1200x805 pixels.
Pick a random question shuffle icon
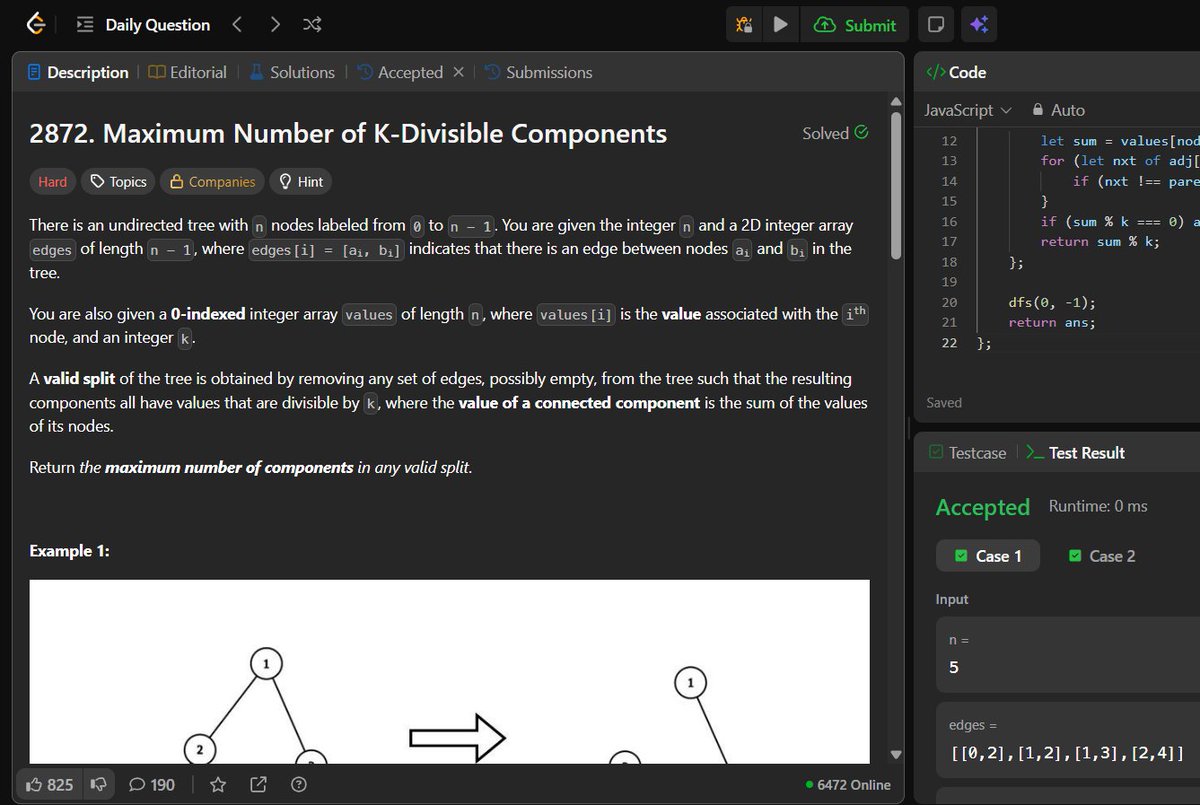click(x=311, y=25)
